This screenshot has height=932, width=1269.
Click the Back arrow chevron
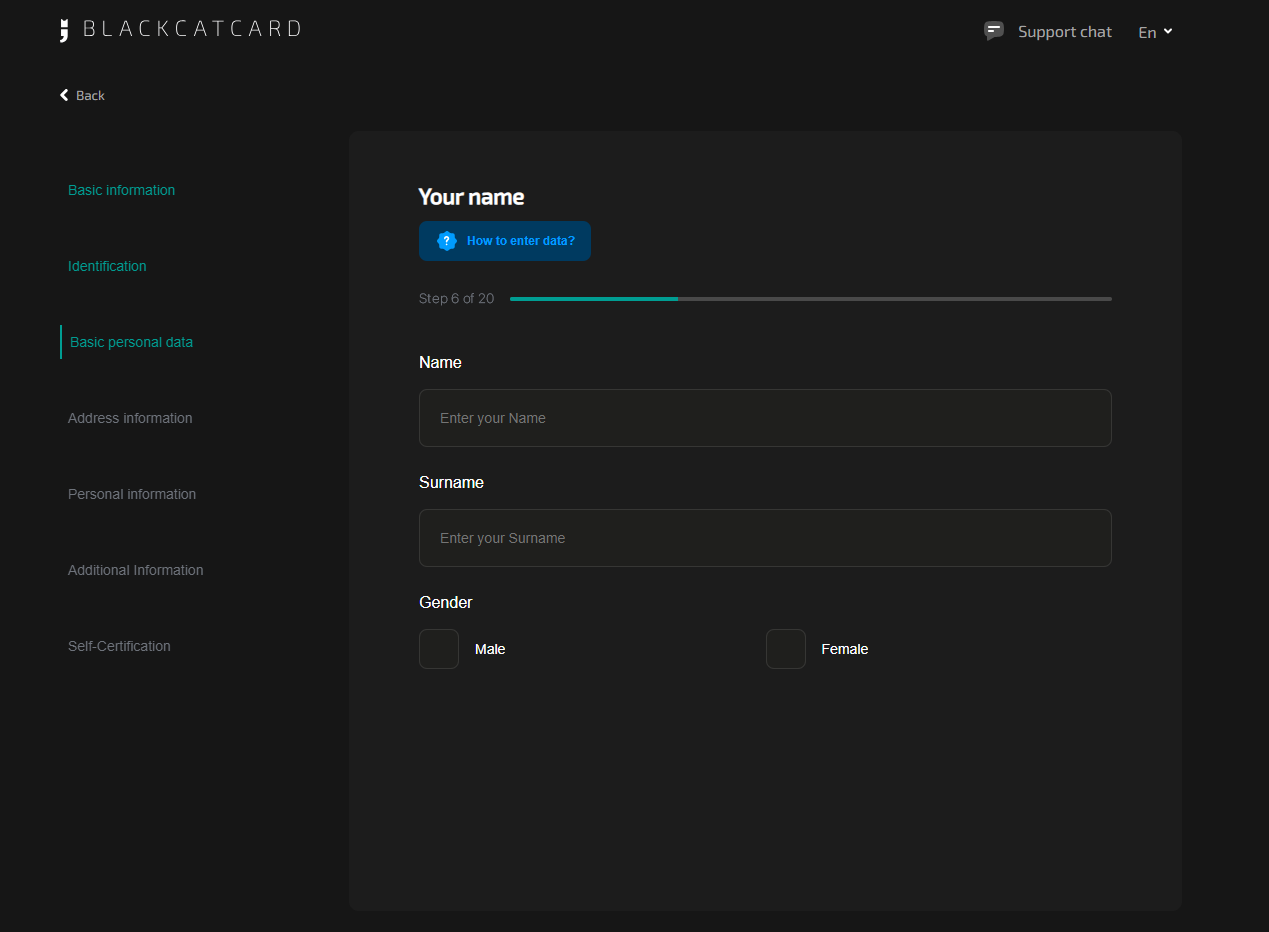pyautogui.click(x=64, y=95)
